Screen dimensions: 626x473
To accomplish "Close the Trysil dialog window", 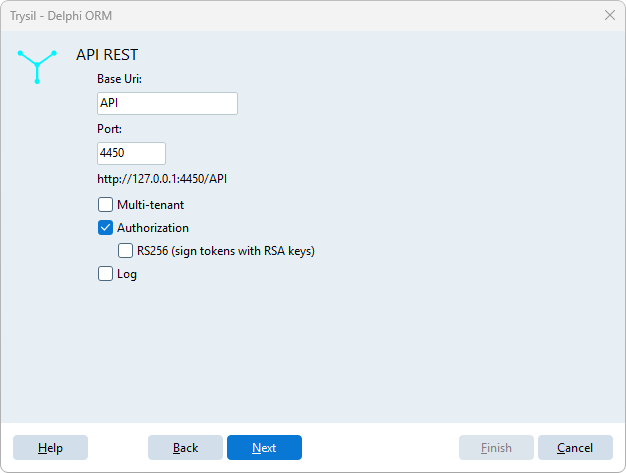I will pyautogui.click(x=610, y=15).
